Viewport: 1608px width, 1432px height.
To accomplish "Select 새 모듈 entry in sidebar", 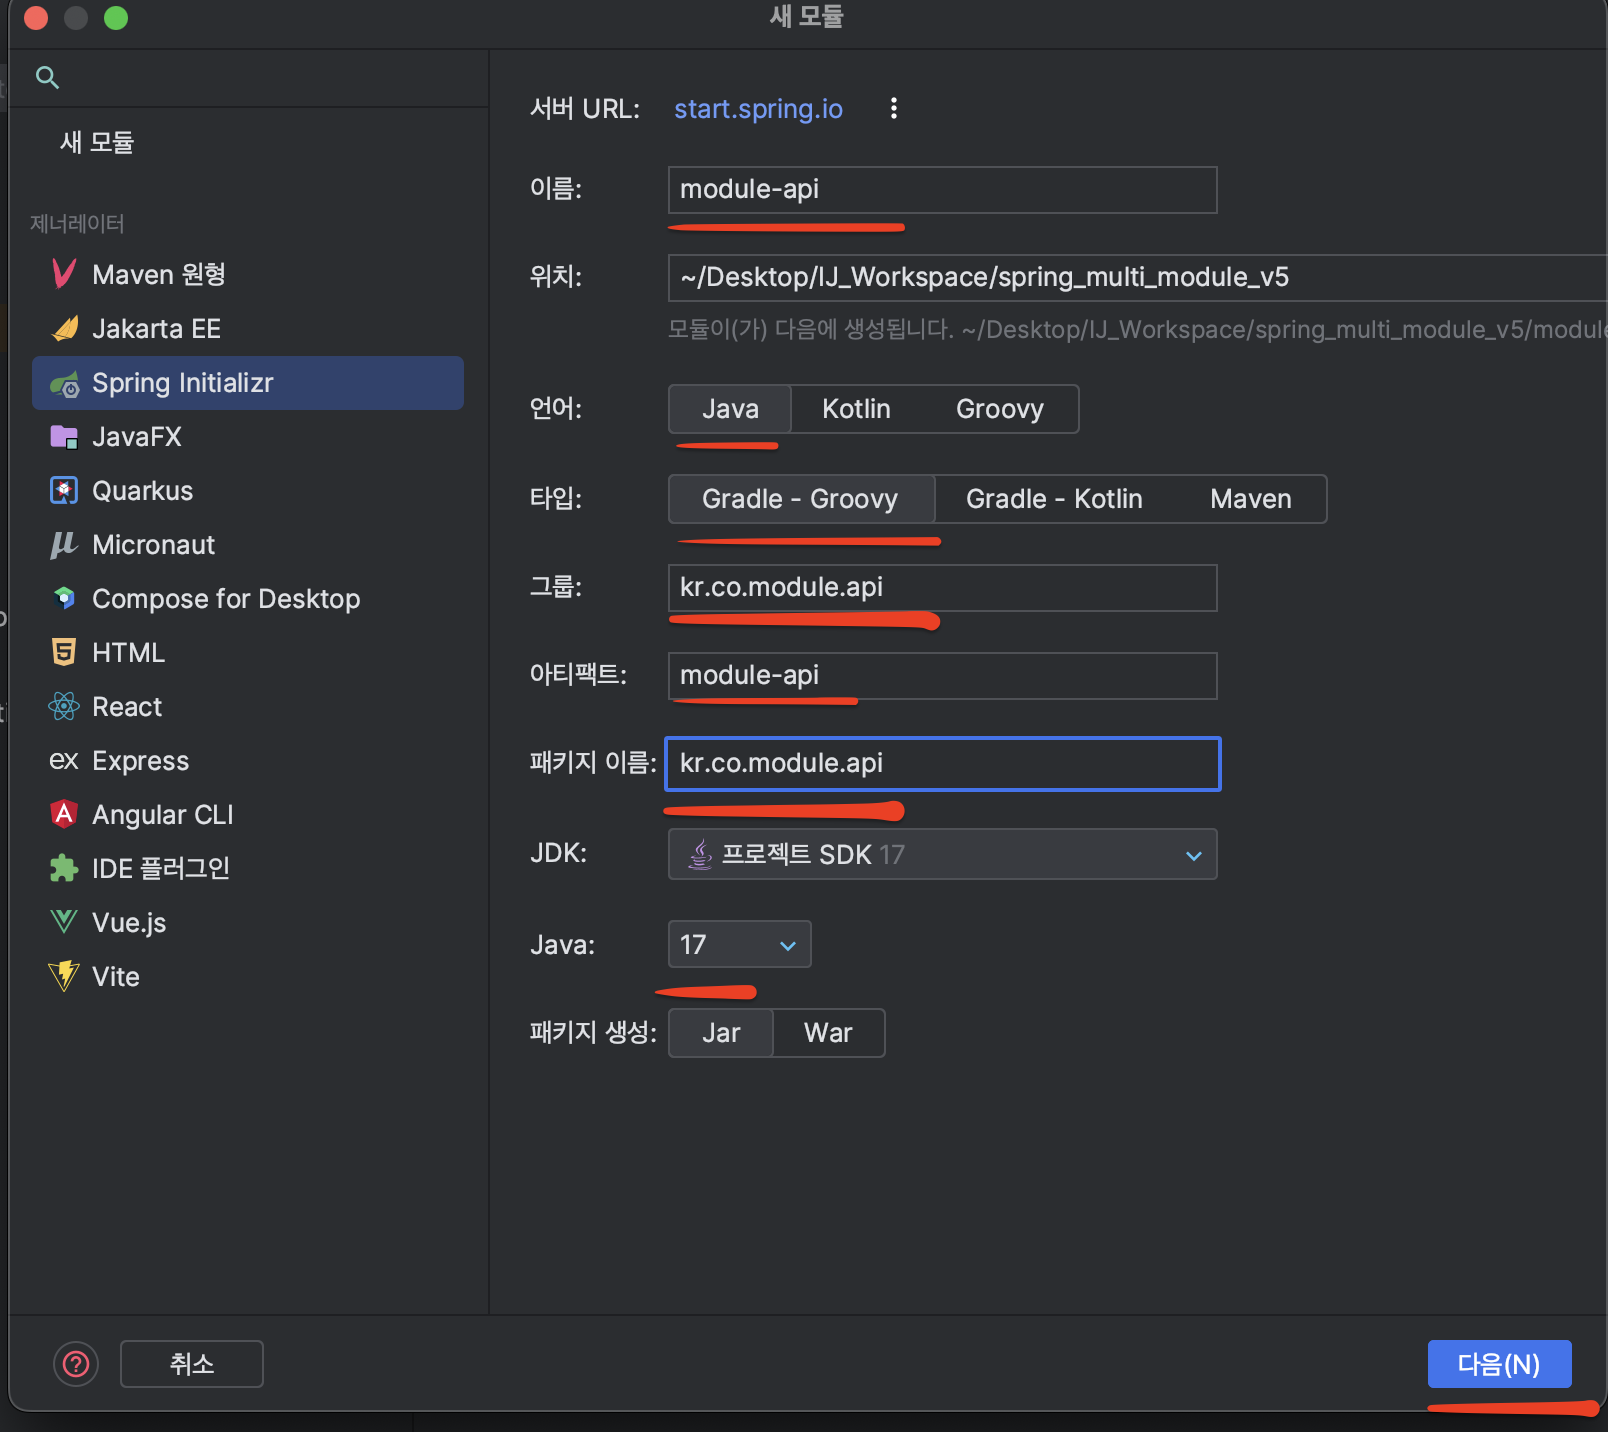I will coord(97,142).
